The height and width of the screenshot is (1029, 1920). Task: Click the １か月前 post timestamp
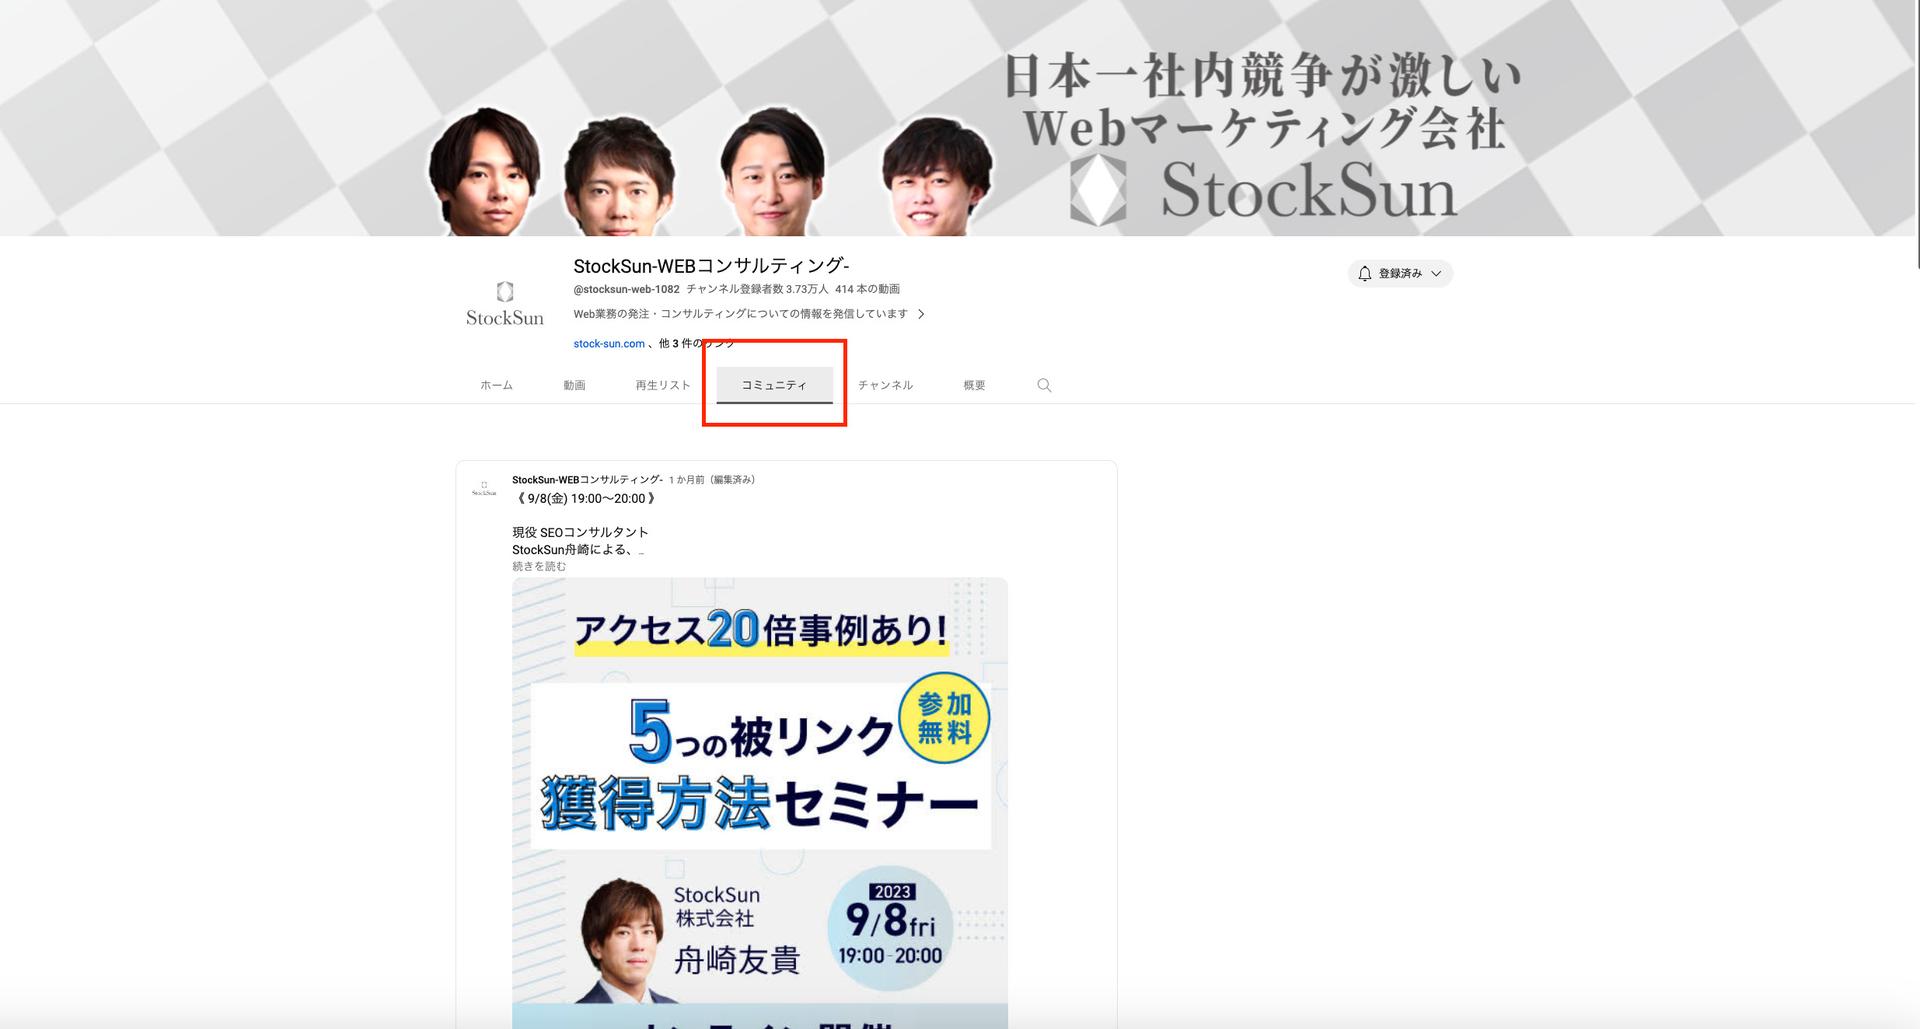689,479
